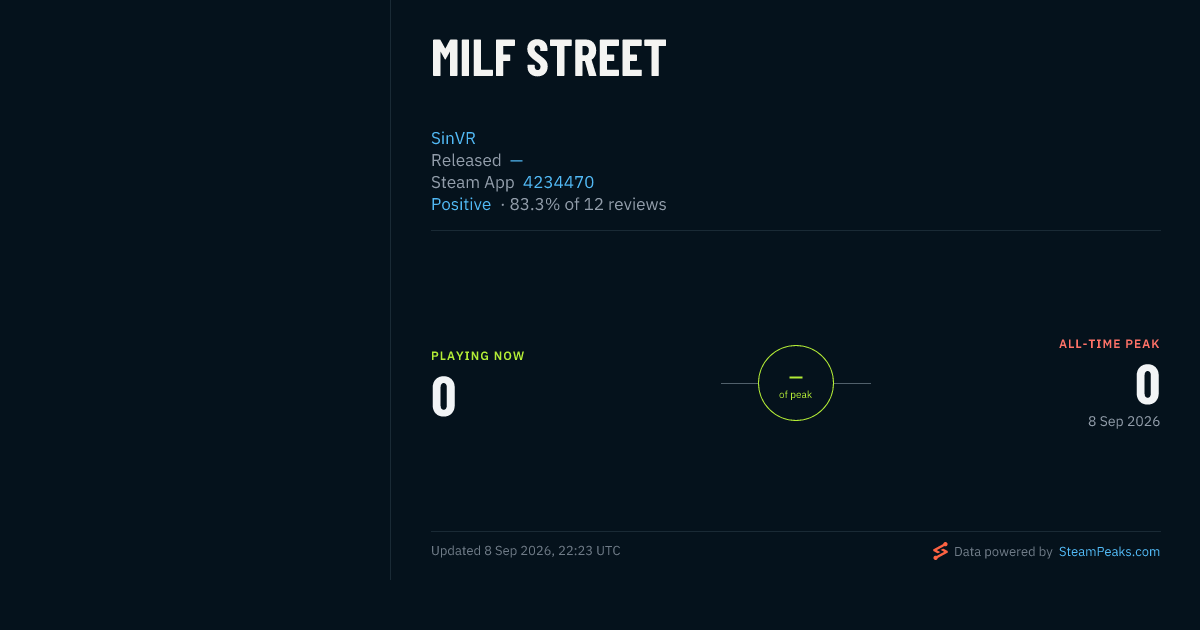Click the peak date 8 Sep 2026
The width and height of the screenshot is (1200, 630).
coord(1124,422)
